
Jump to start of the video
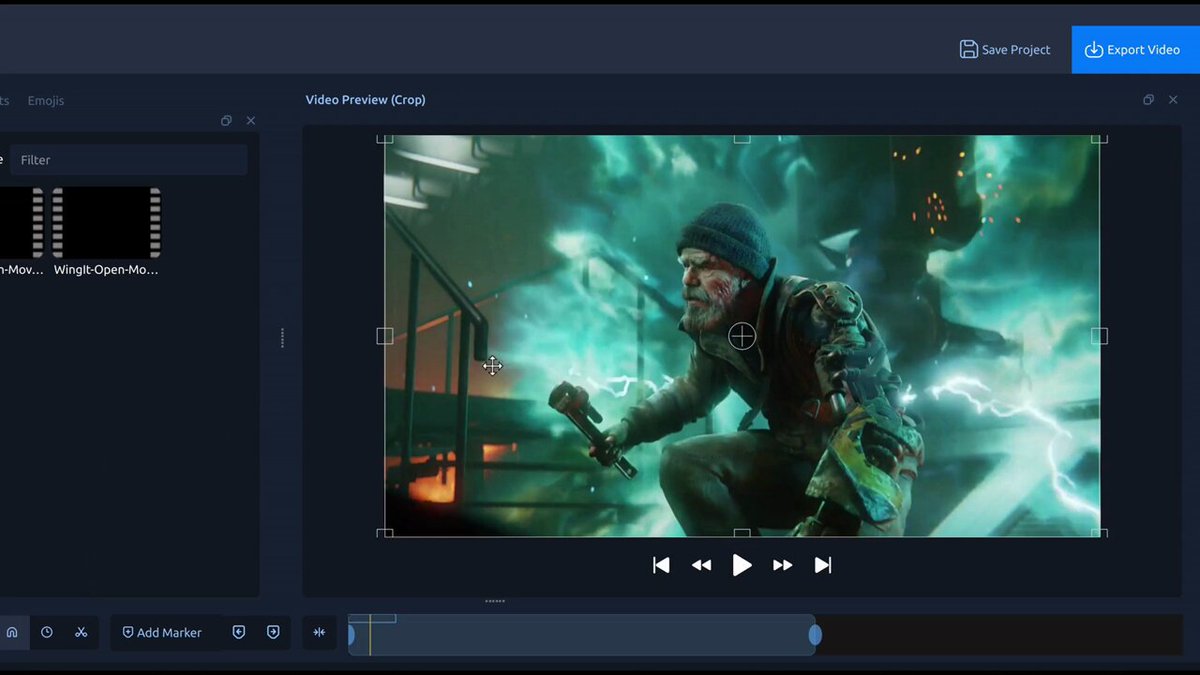coord(661,565)
